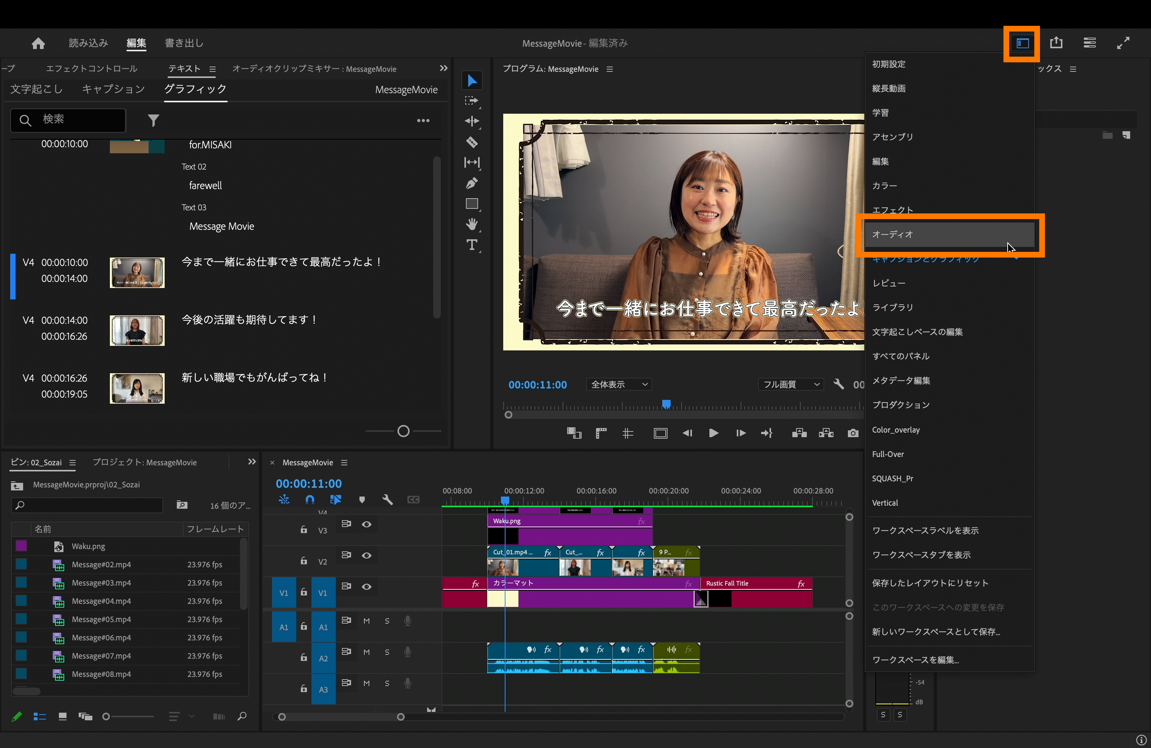1151x748 pixels.
Task: Switch to the キャプション tab
Action: click(x=113, y=89)
